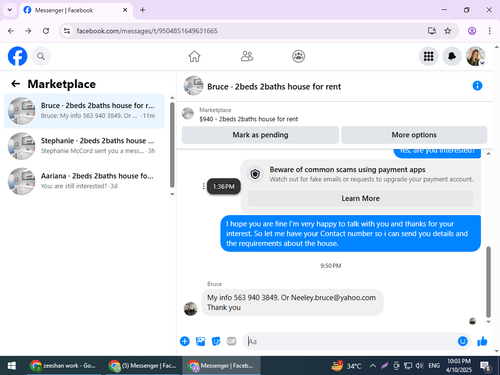This screenshot has height=375, width=500.
Task: Click the address bar URL
Action: coord(147,31)
